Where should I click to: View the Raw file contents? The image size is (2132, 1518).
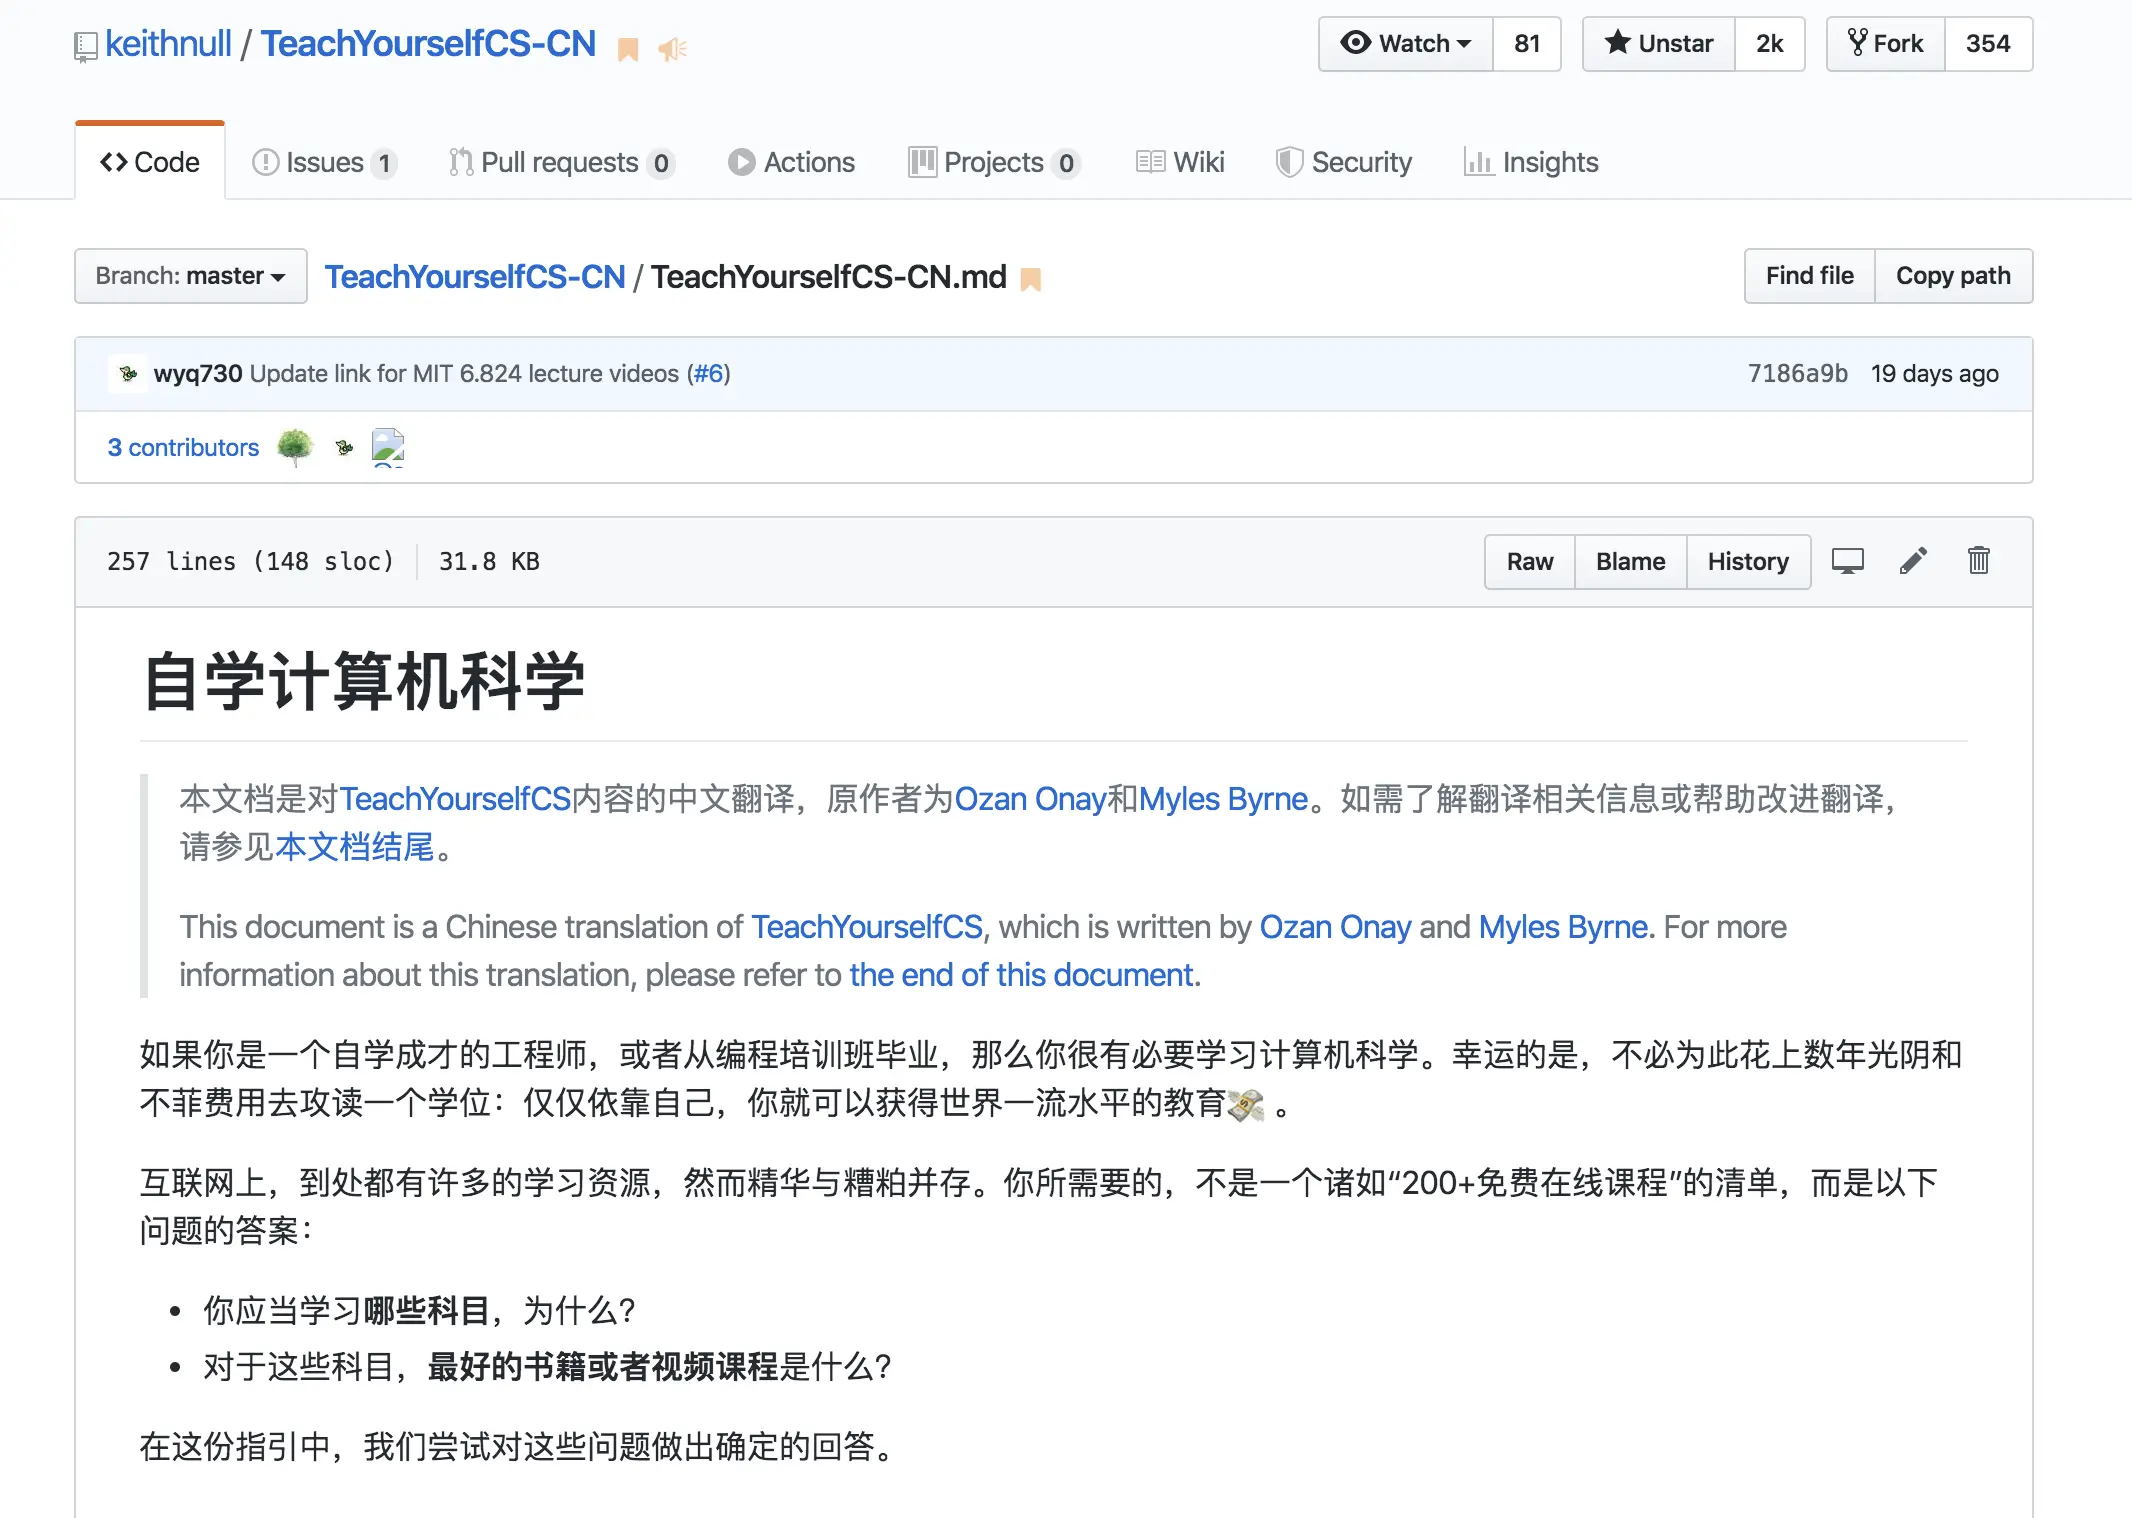pyautogui.click(x=1529, y=562)
